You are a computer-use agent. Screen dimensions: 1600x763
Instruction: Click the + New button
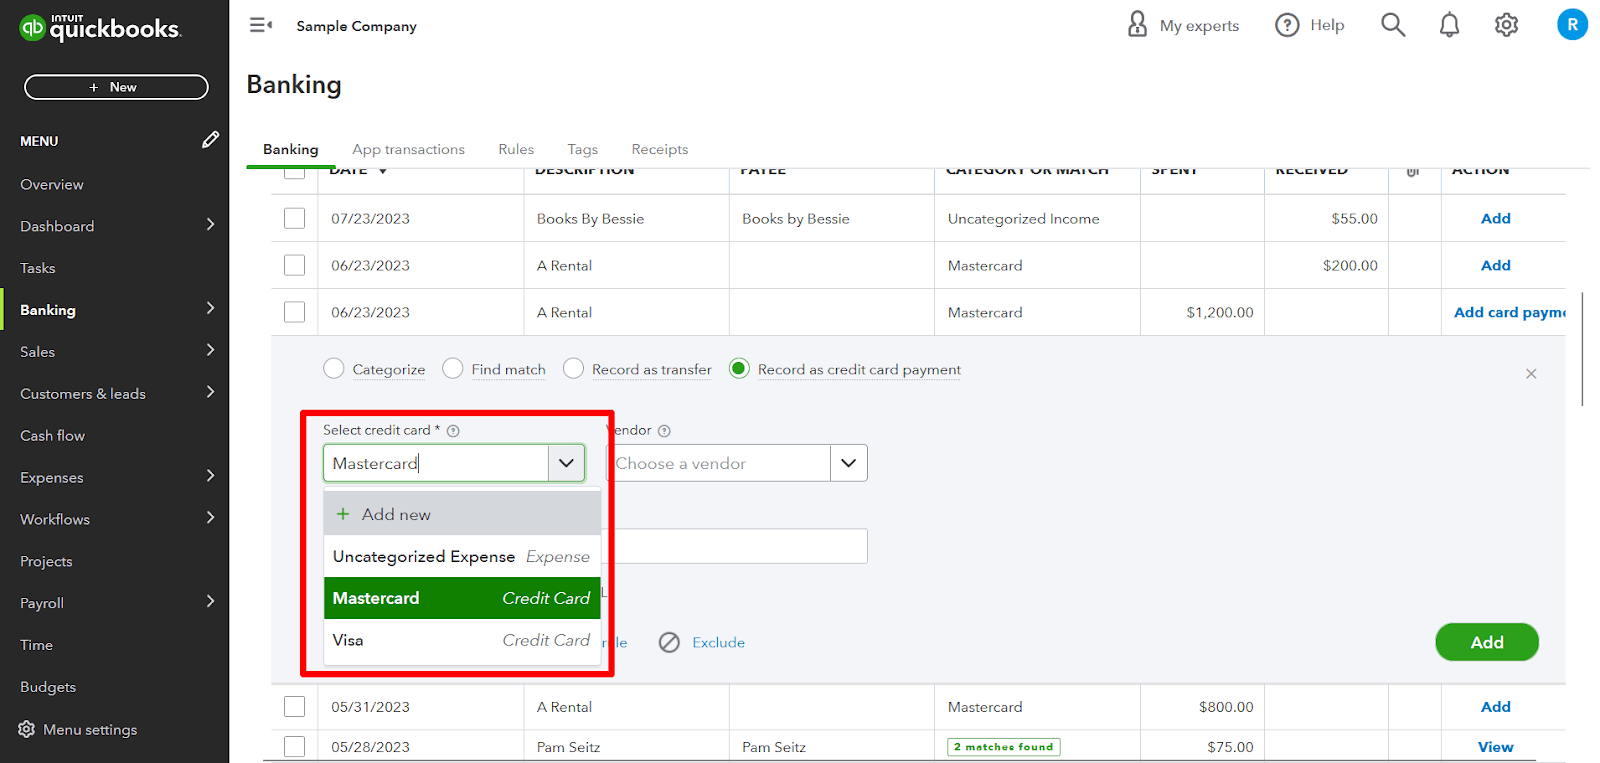116,87
